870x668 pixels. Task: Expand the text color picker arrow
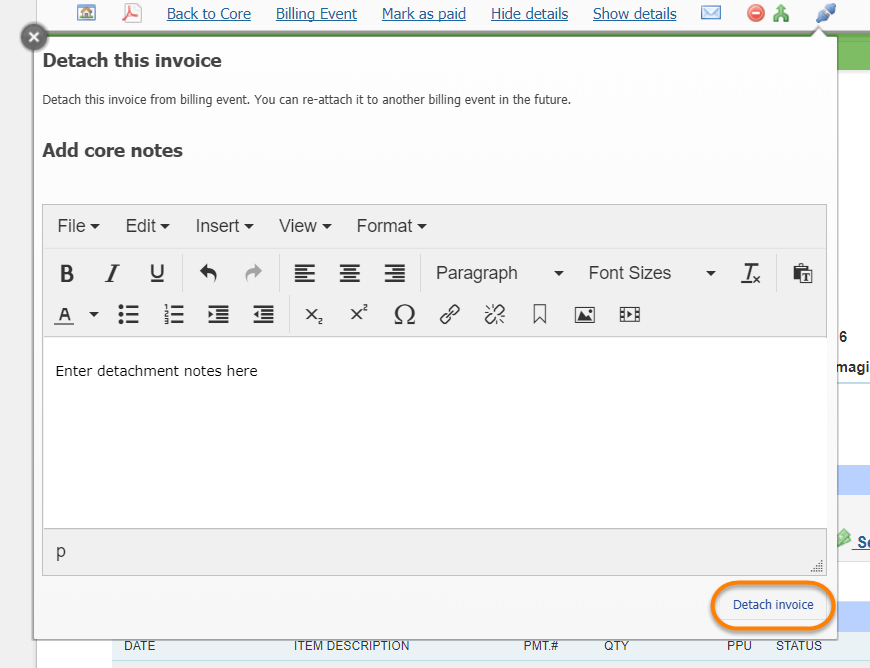(94, 314)
